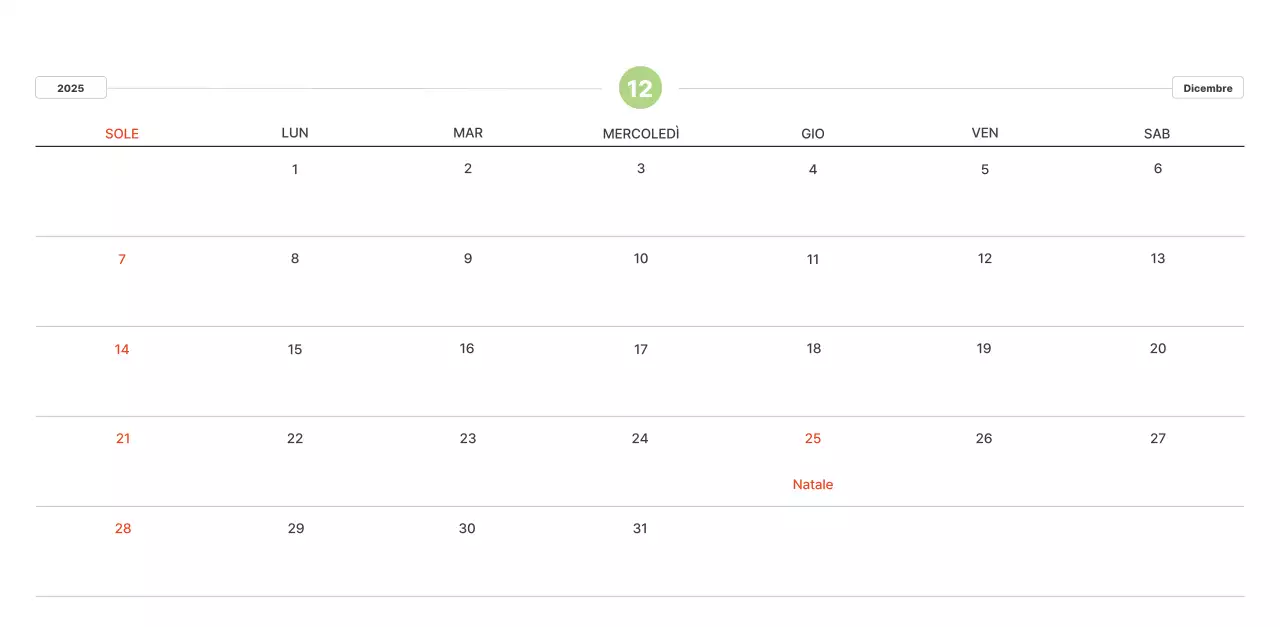Choose day 14 in red
Viewport: 1280px width, 627px height.
tap(122, 349)
